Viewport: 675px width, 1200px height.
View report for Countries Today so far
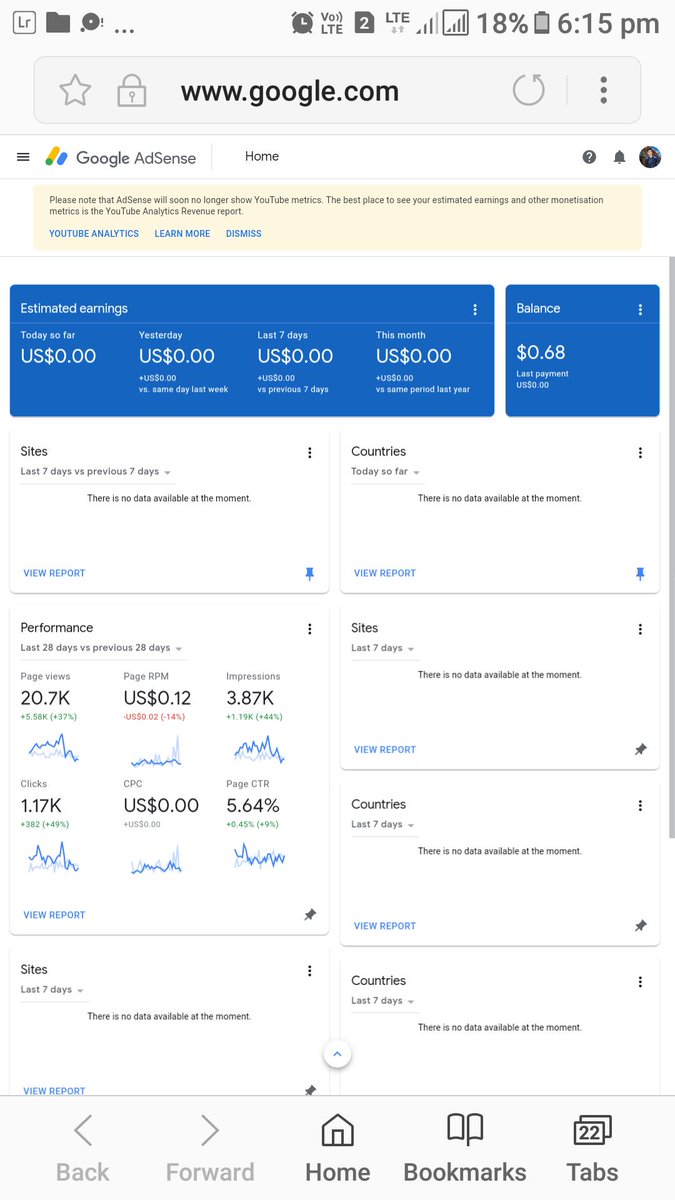click(x=385, y=573)
